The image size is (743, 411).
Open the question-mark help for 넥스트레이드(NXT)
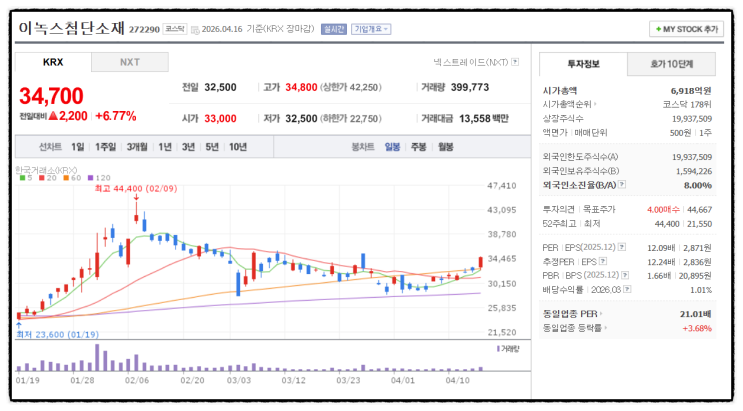[x=515, y=62]
